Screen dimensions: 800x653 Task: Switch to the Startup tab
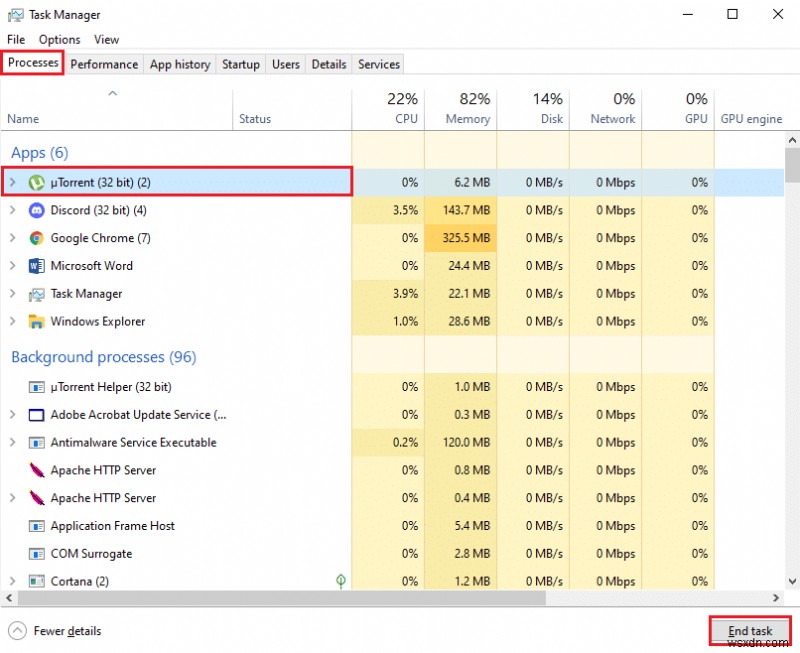point(241,64)
